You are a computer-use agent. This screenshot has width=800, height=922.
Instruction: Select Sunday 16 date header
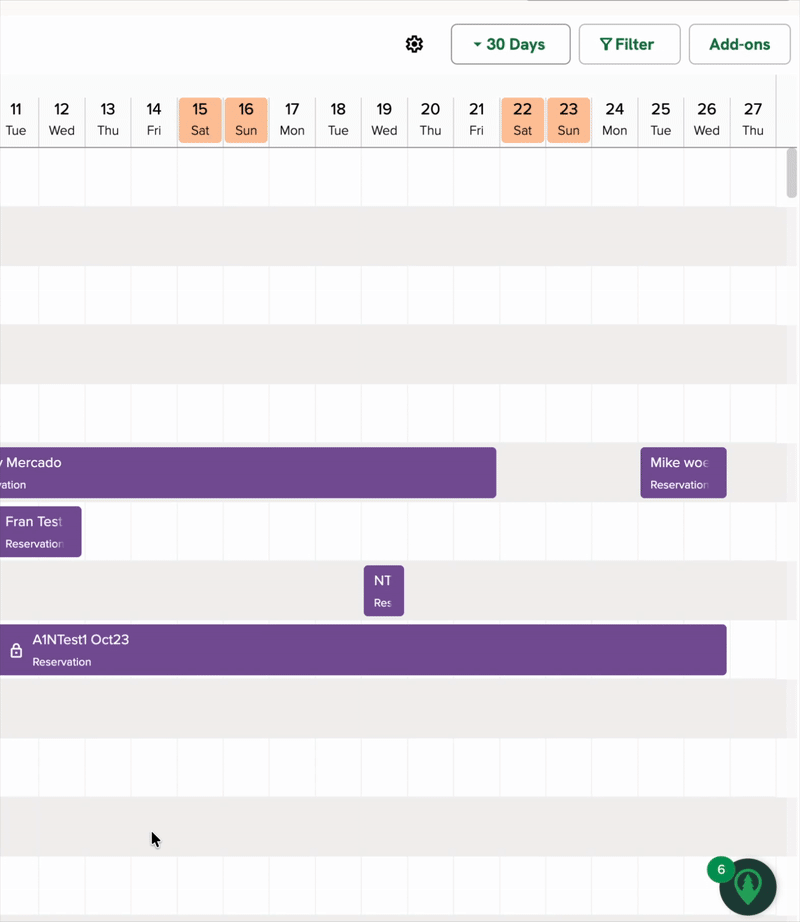[x=246, y=120]
